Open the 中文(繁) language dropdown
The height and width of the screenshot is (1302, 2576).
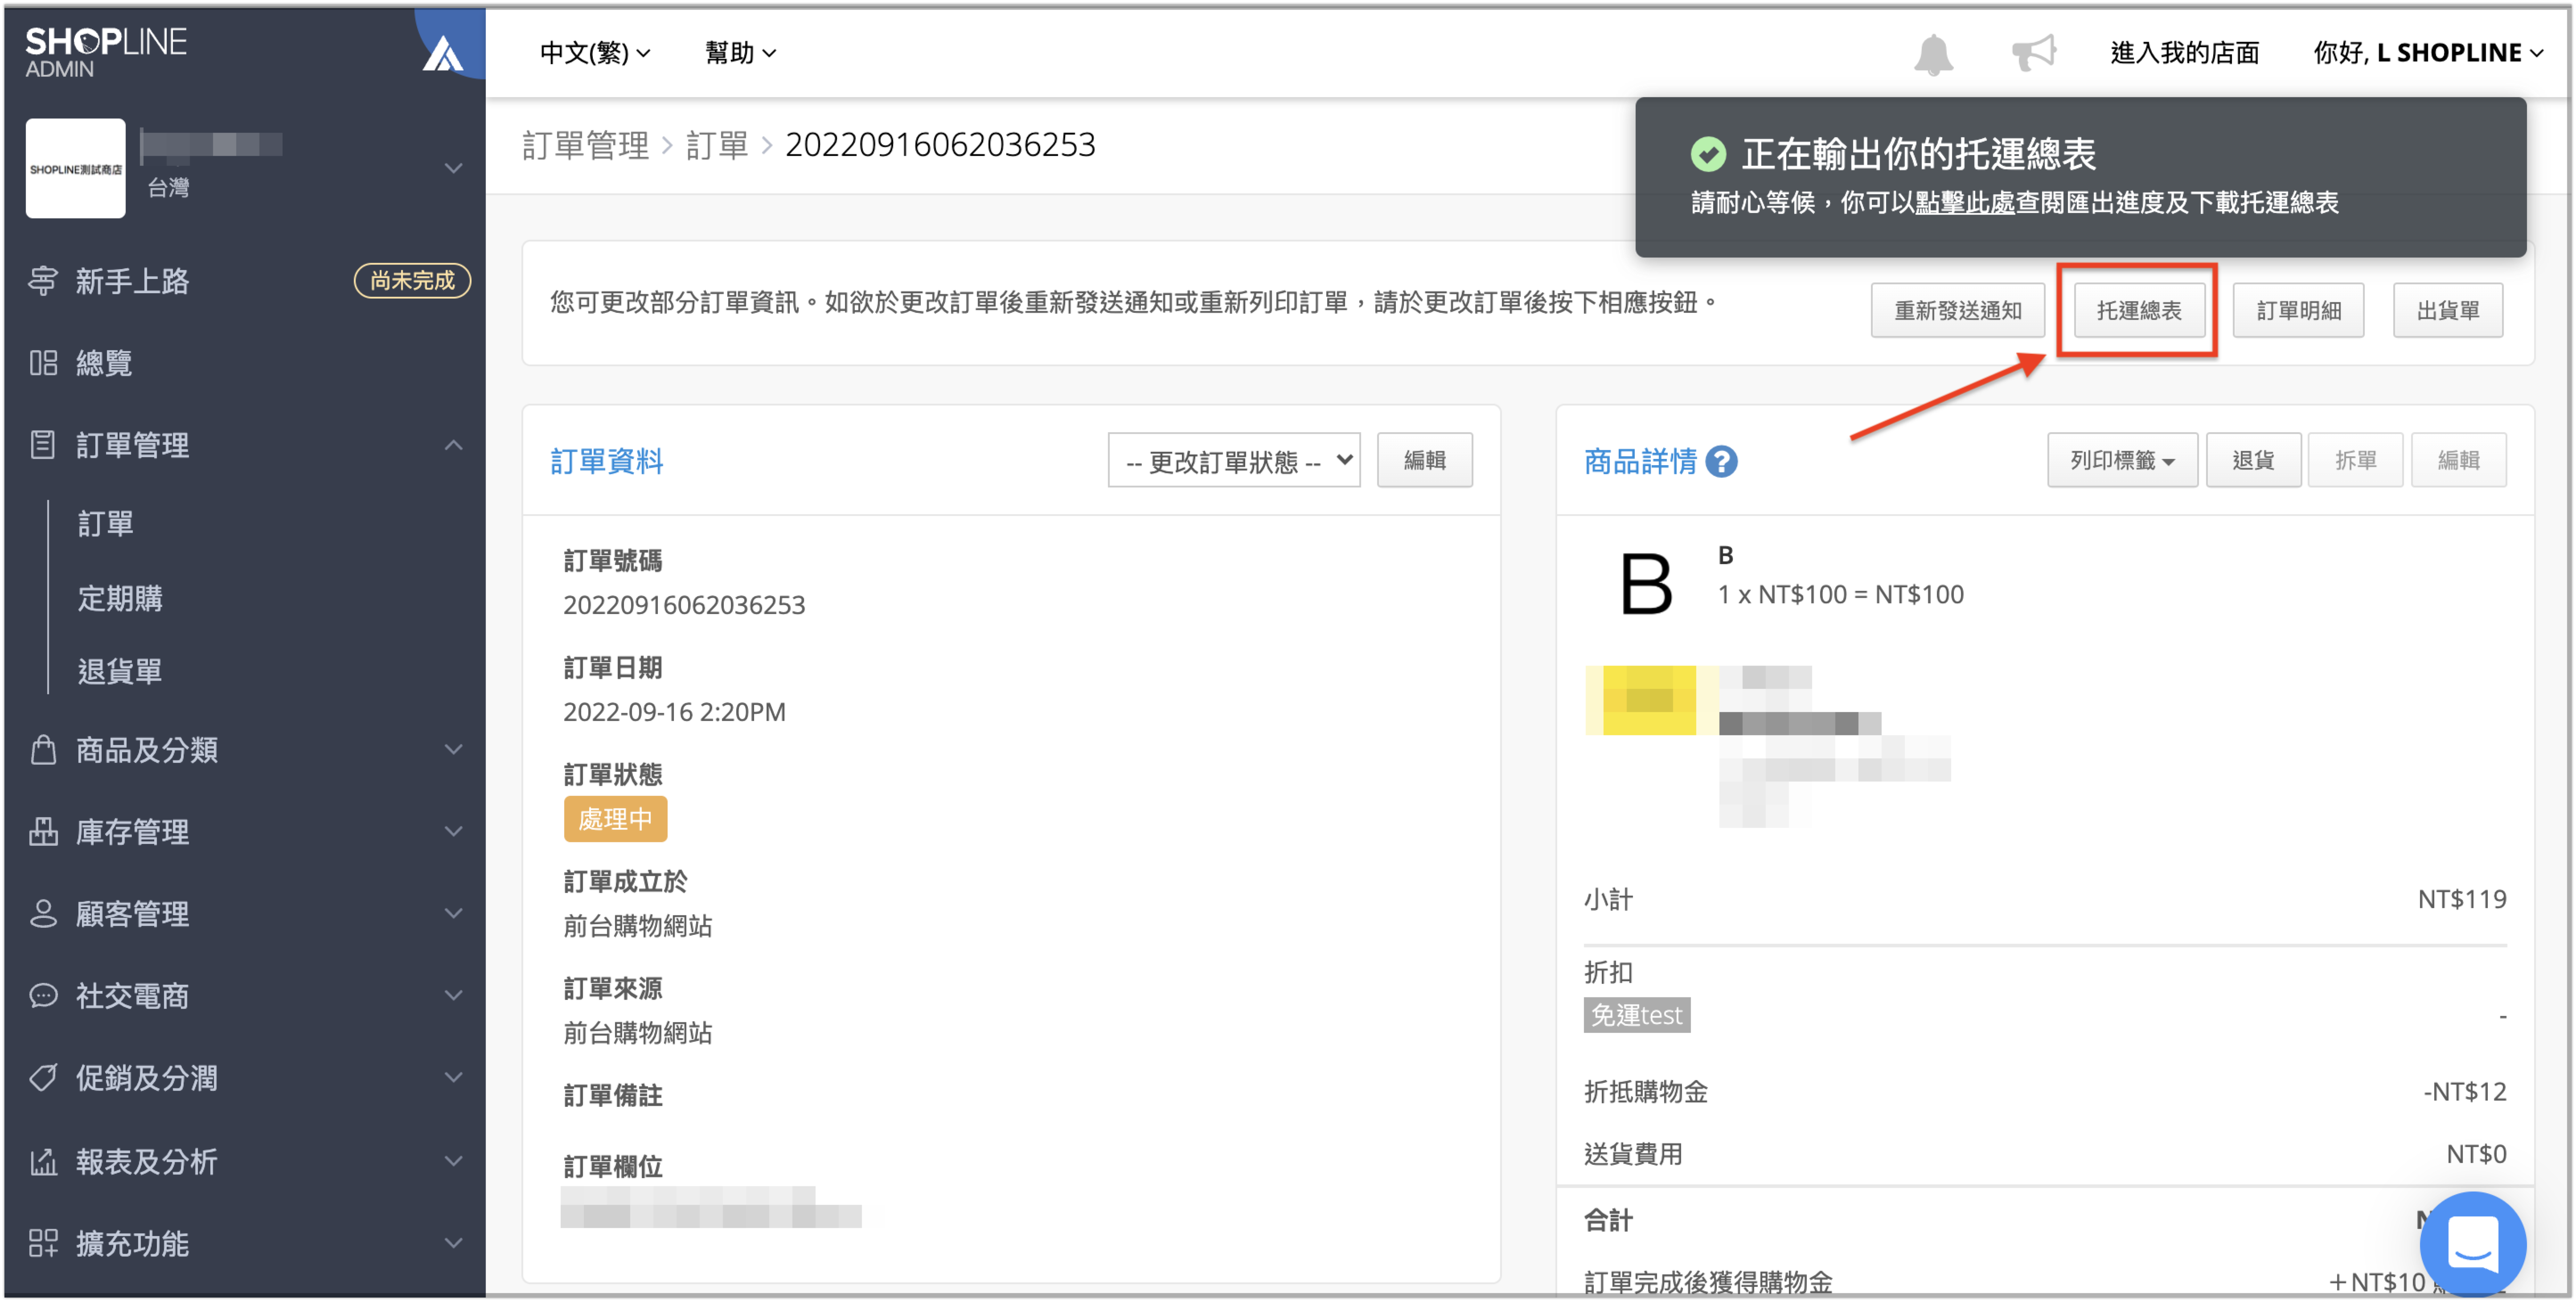pos(595,53)
